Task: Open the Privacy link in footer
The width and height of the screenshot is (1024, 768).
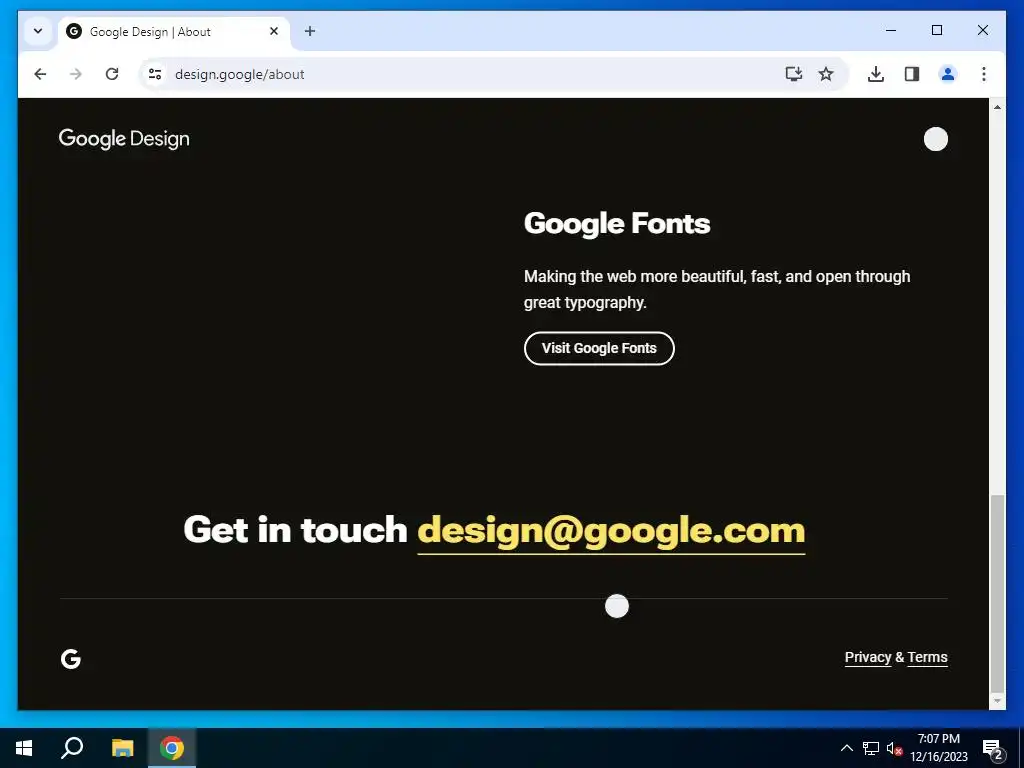Action: (868, 658)
